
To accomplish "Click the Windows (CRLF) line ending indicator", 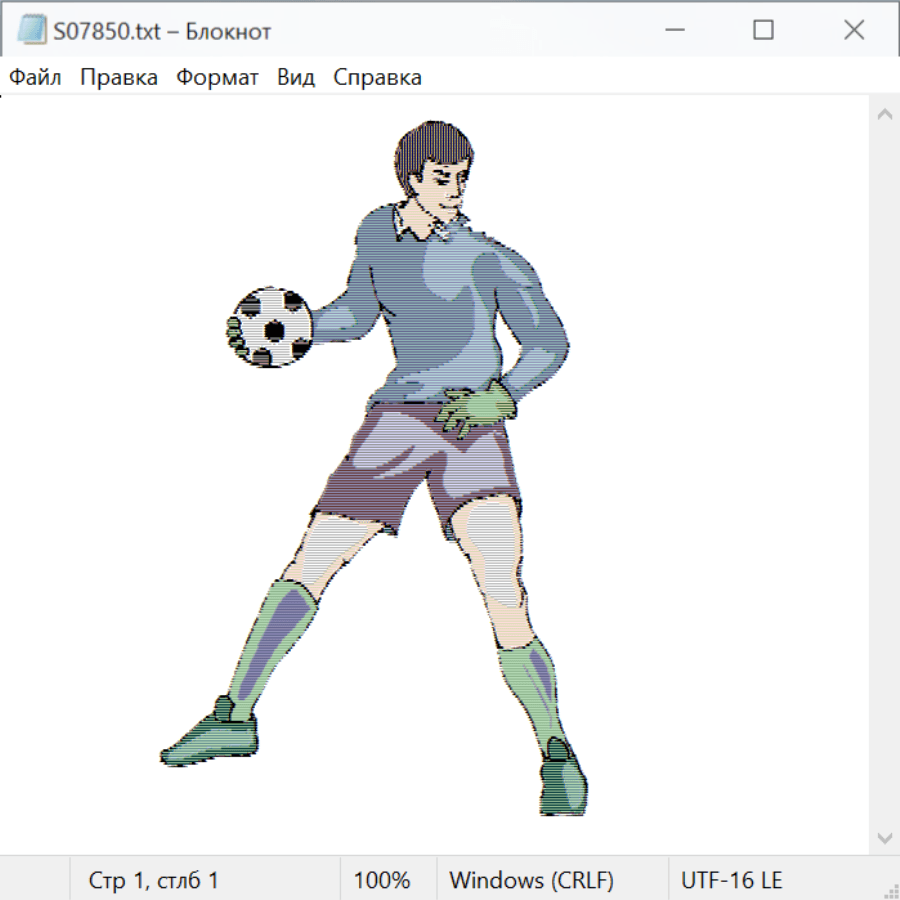I will point(531,881).
